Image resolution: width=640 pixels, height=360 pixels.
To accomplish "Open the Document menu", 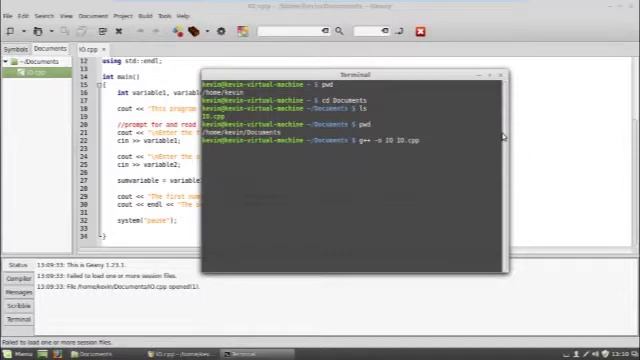I will [x=93, y=16].
